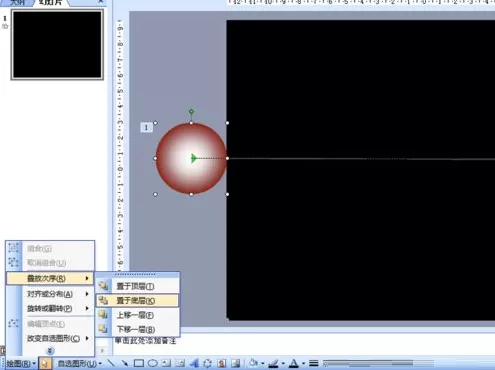Switch to the 幻灯片 slides tab
The height and width of the screenshot is (370, 495).
pos(50,2)
